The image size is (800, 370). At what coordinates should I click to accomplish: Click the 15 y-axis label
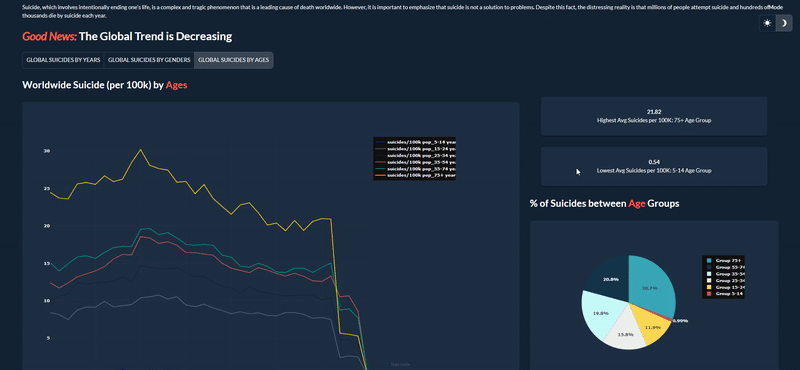point(47,263)
